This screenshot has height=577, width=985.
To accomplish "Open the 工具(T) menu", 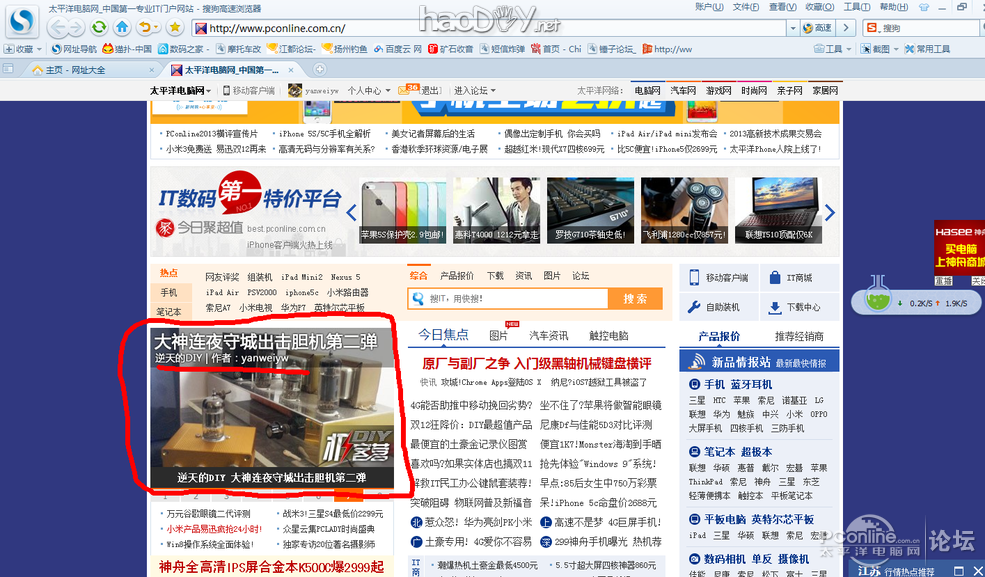I will (855, 7).
